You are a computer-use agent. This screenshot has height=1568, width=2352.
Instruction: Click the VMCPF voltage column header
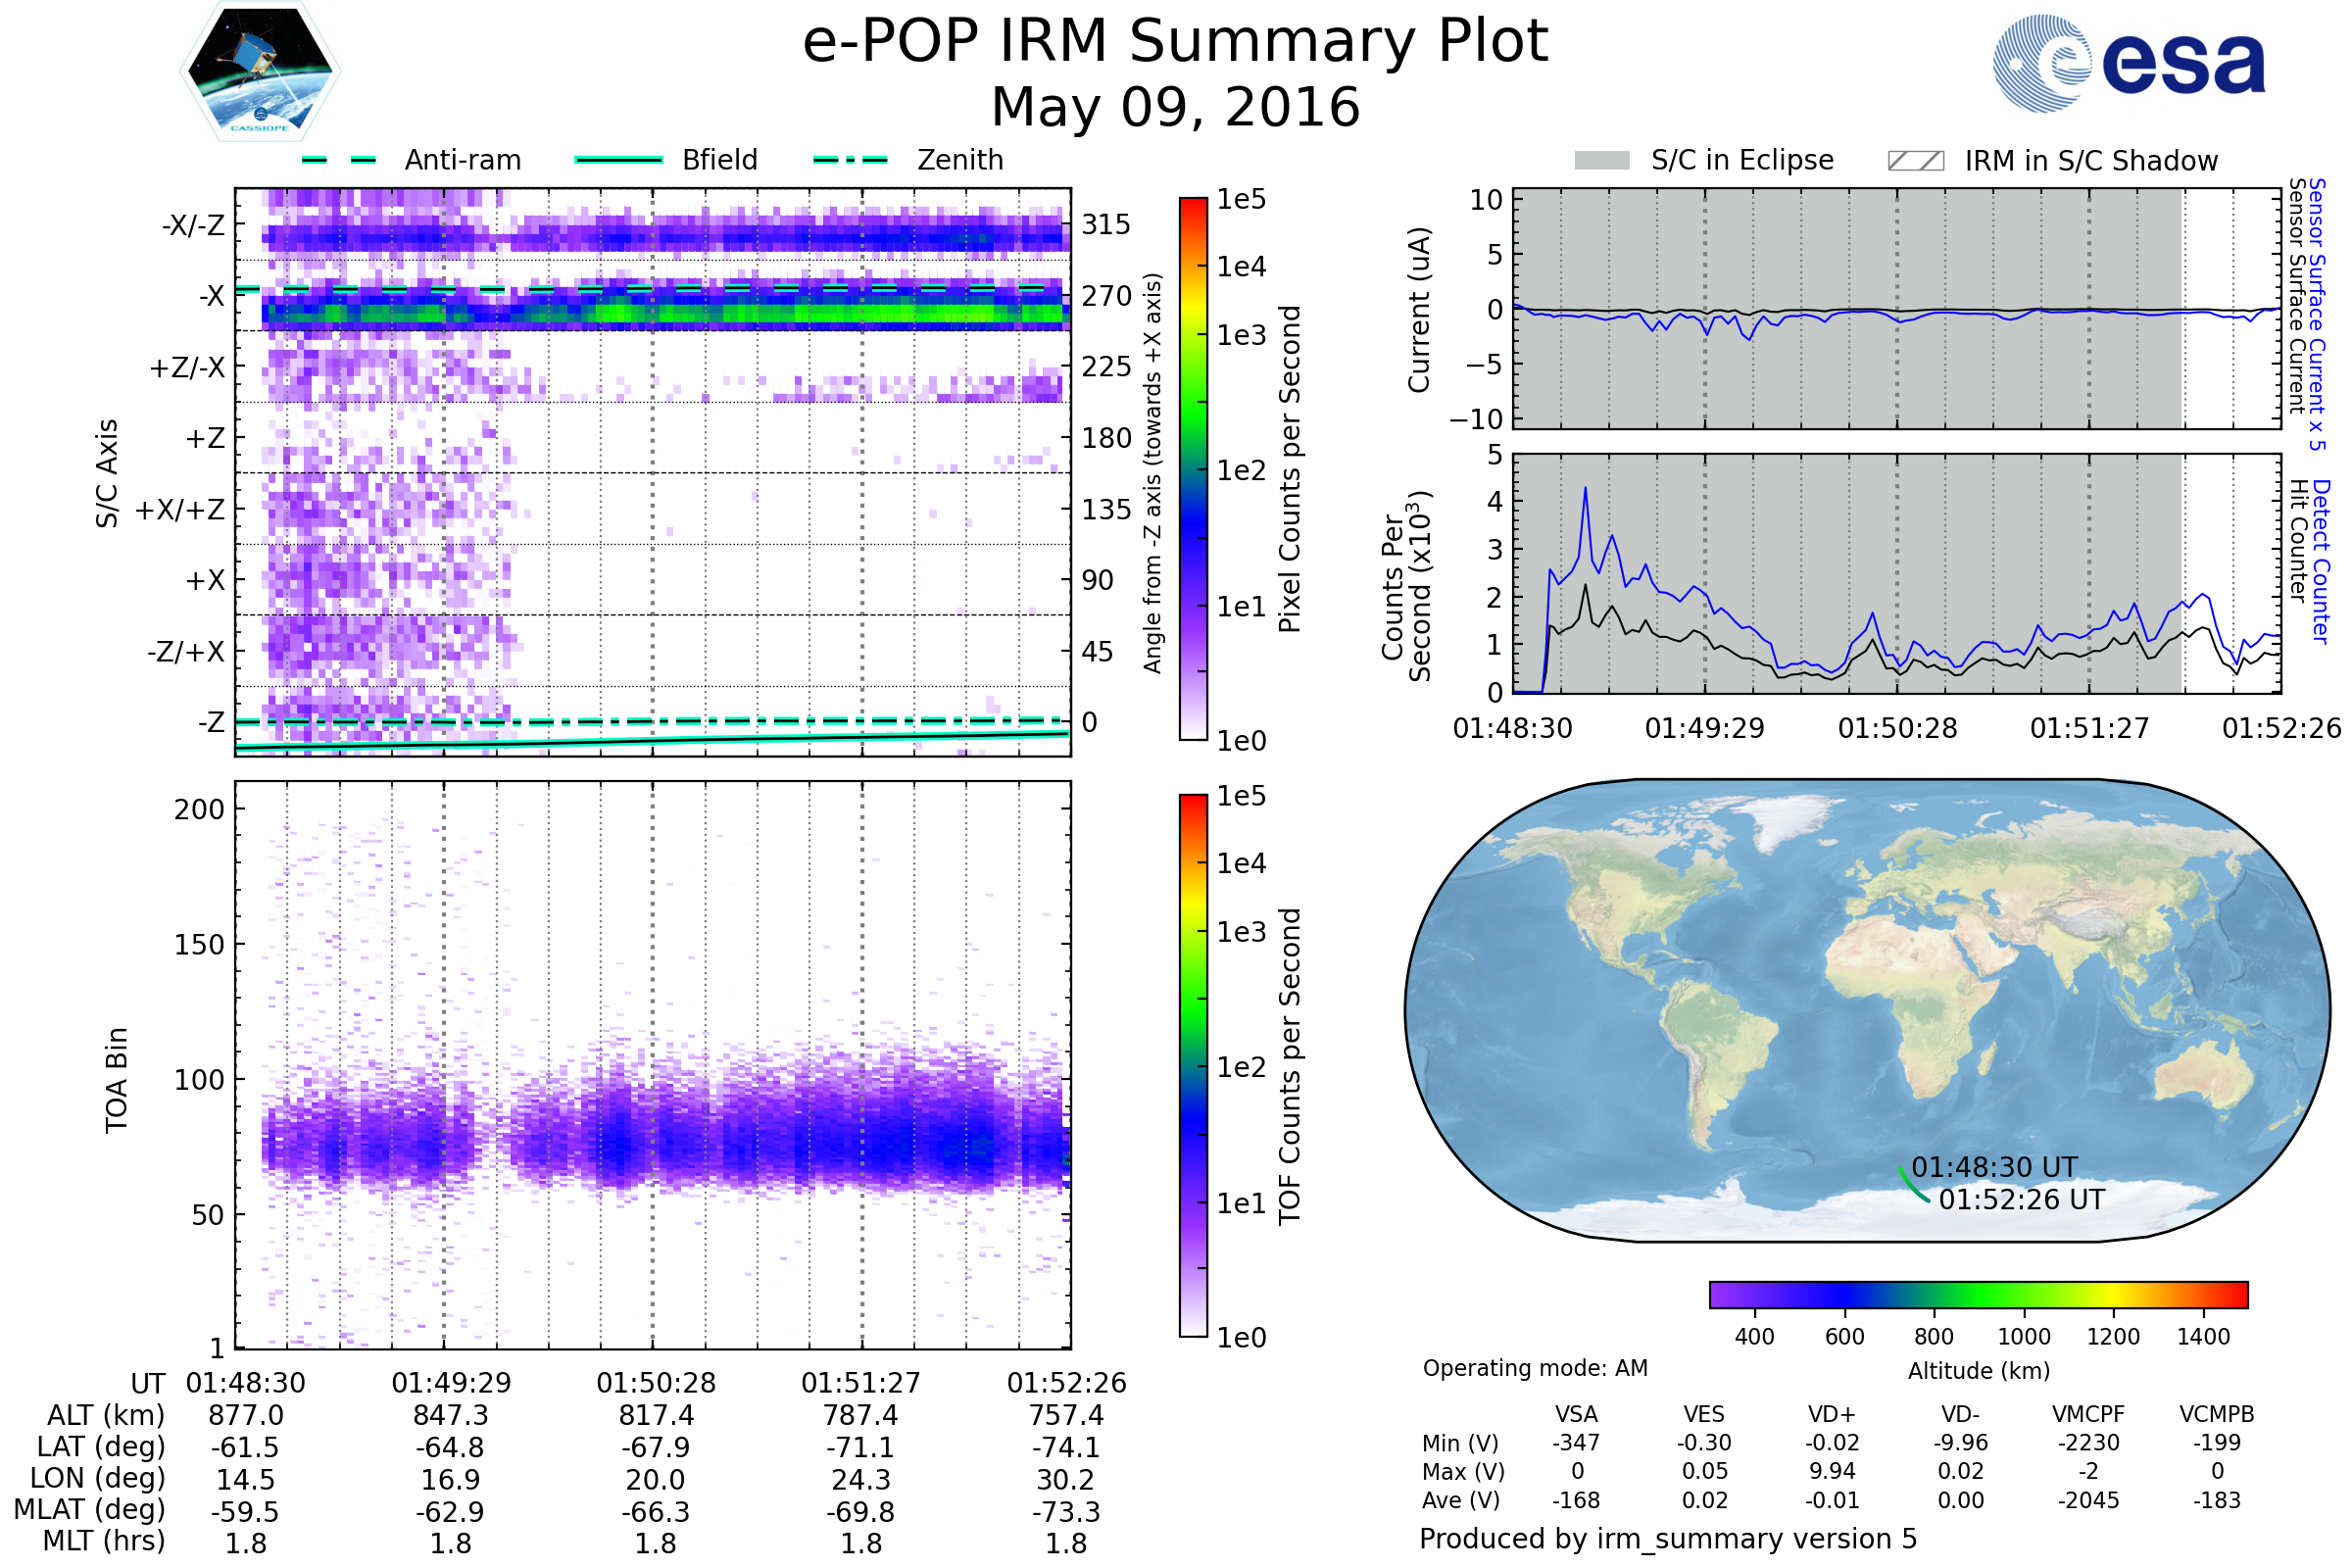coord(2088,1414)
